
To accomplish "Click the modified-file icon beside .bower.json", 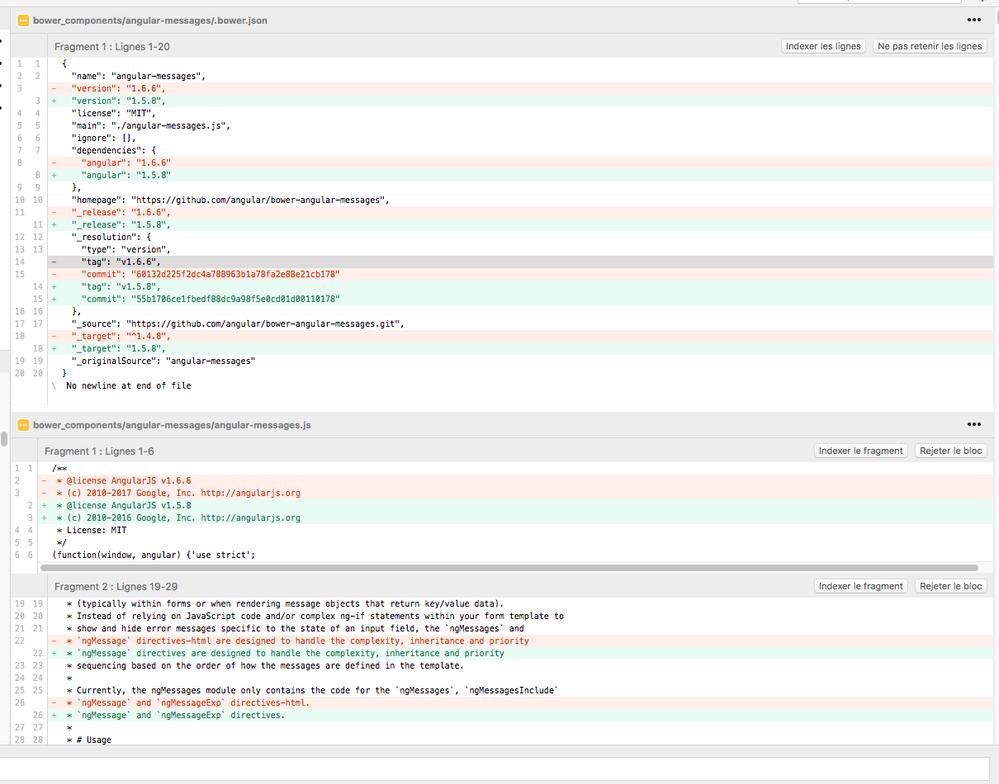I will (x=23, y=20).
